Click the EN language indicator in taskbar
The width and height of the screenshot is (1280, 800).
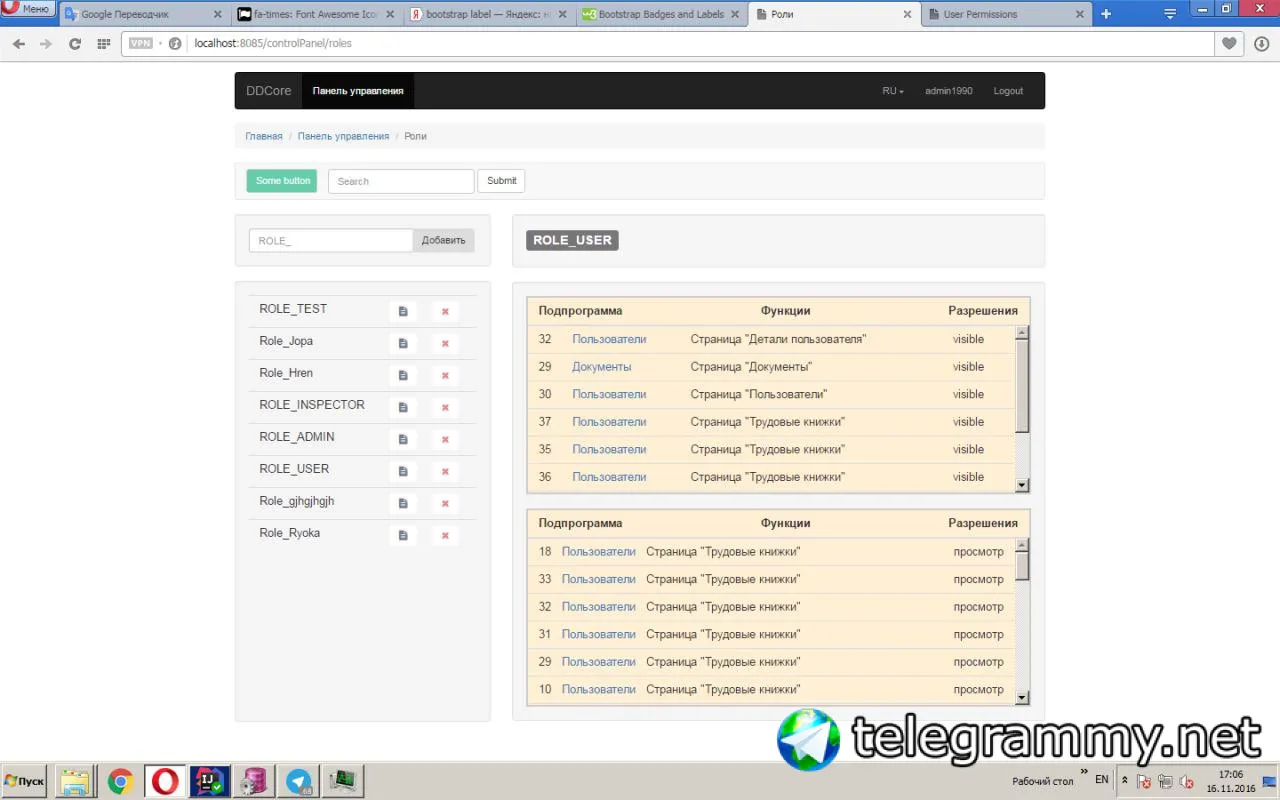1102,779
